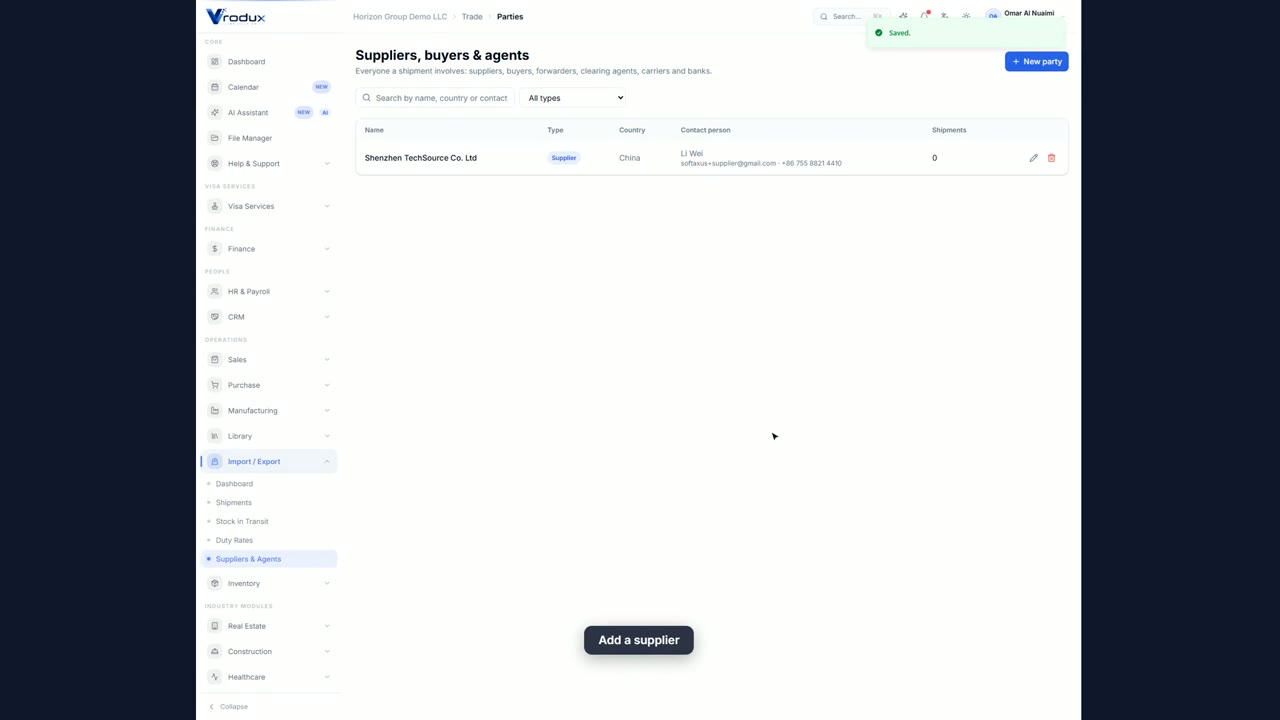
Task: Click the Real Estate building icon
Action: (215, 626)
